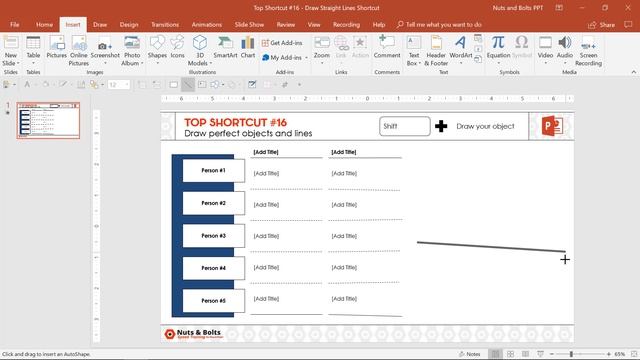Select the Person #1 box on slide
This screenshot has height=360, width=640.
213,171
